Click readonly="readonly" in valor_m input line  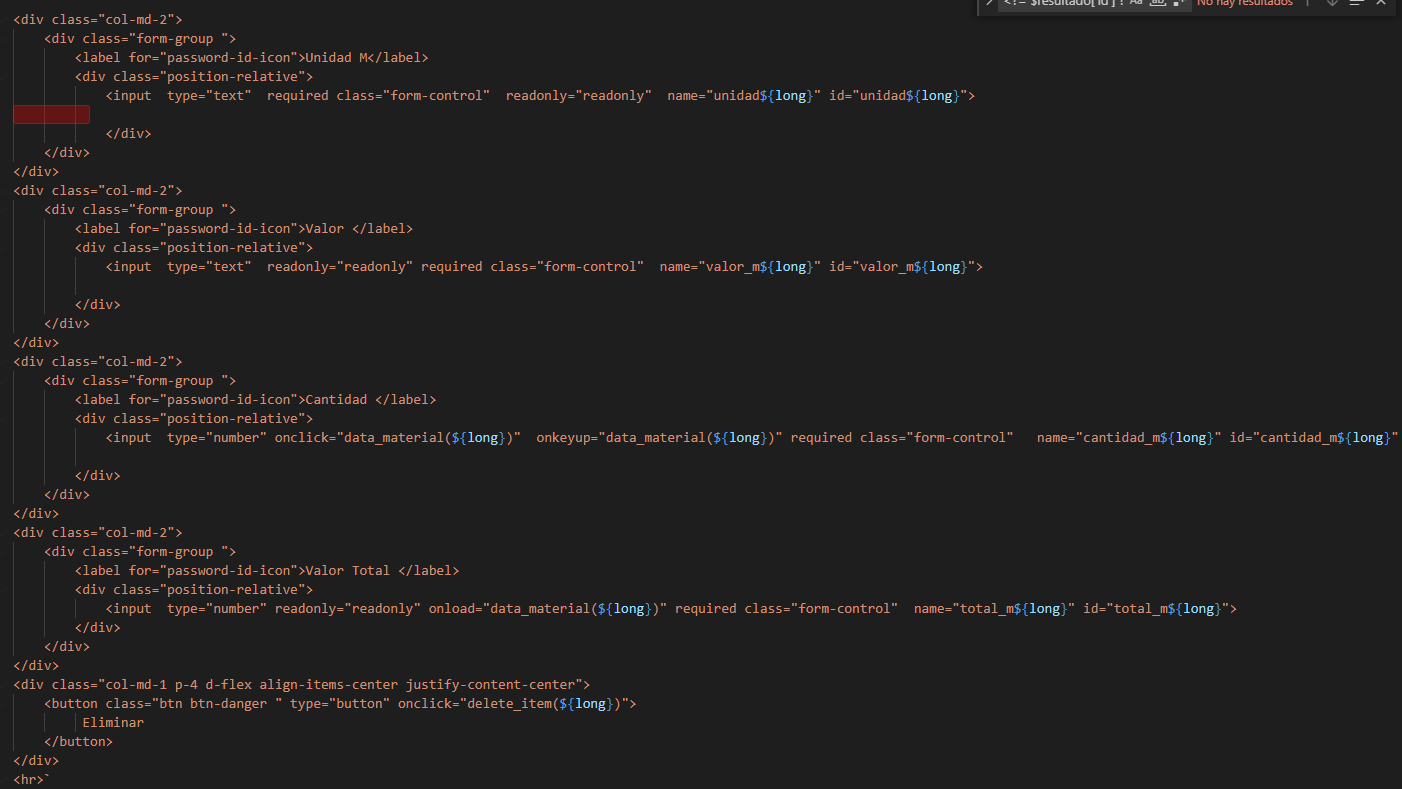[340, 267]
